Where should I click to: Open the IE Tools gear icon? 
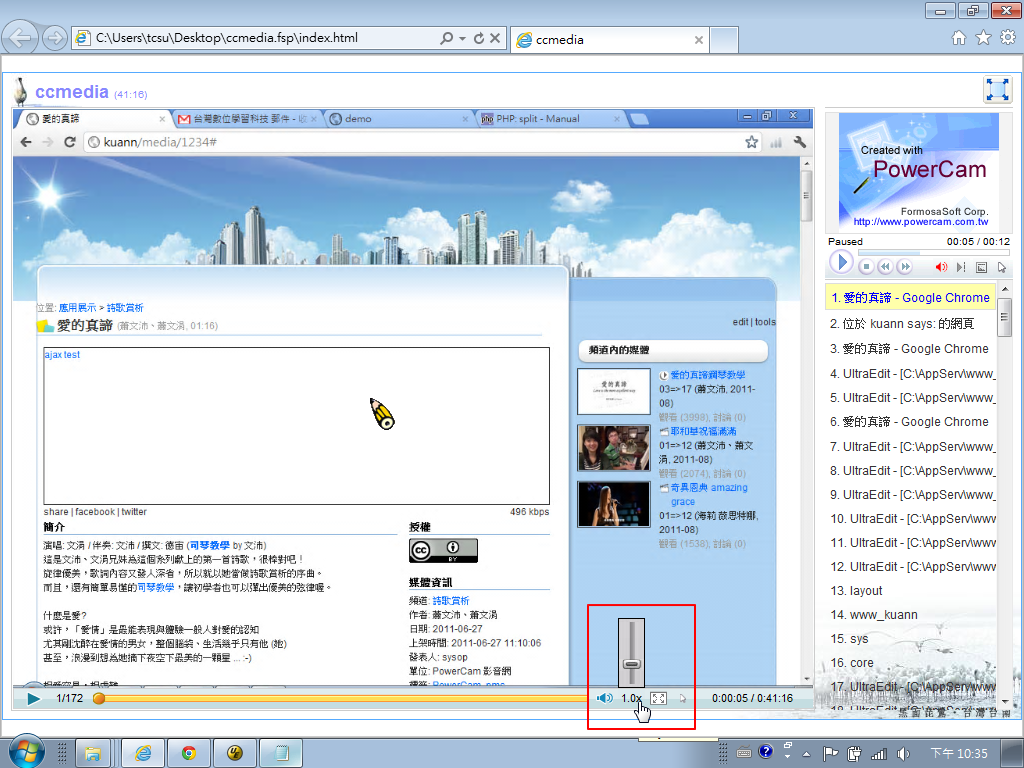coord(1008,38)
